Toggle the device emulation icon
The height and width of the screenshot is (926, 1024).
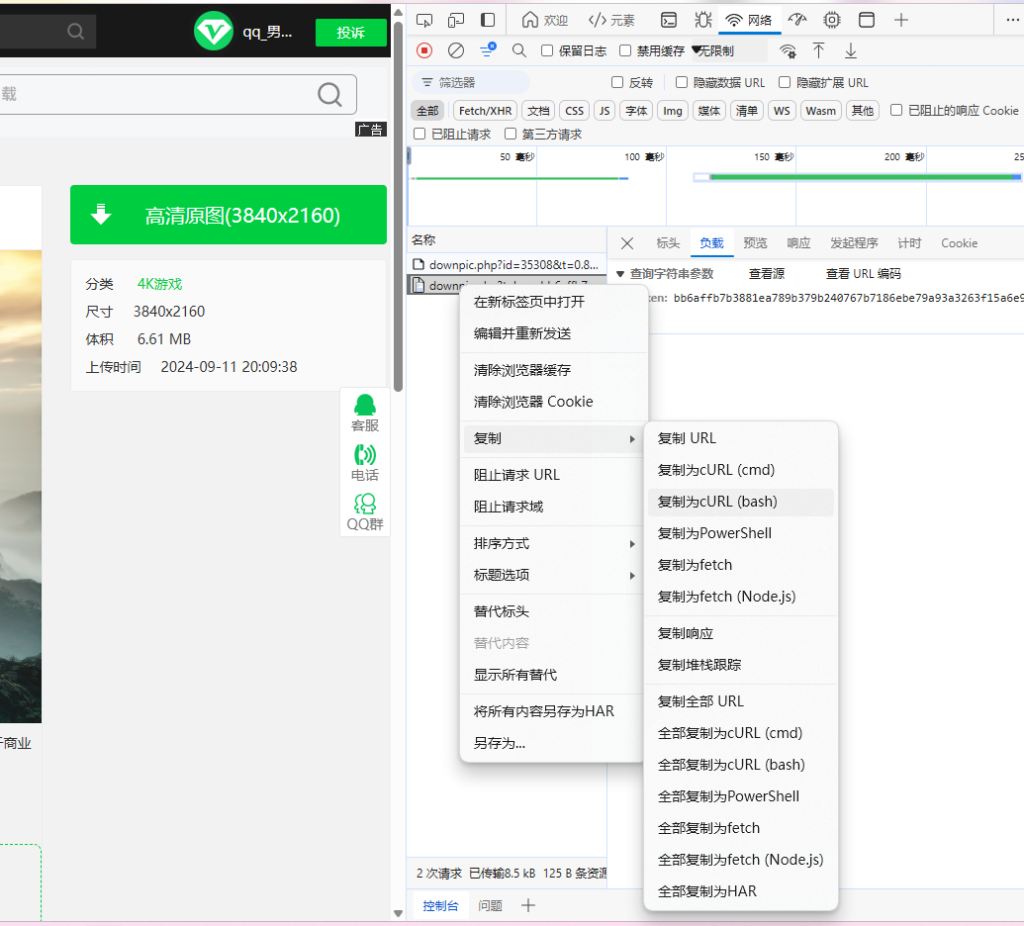[x=455, y=19]
